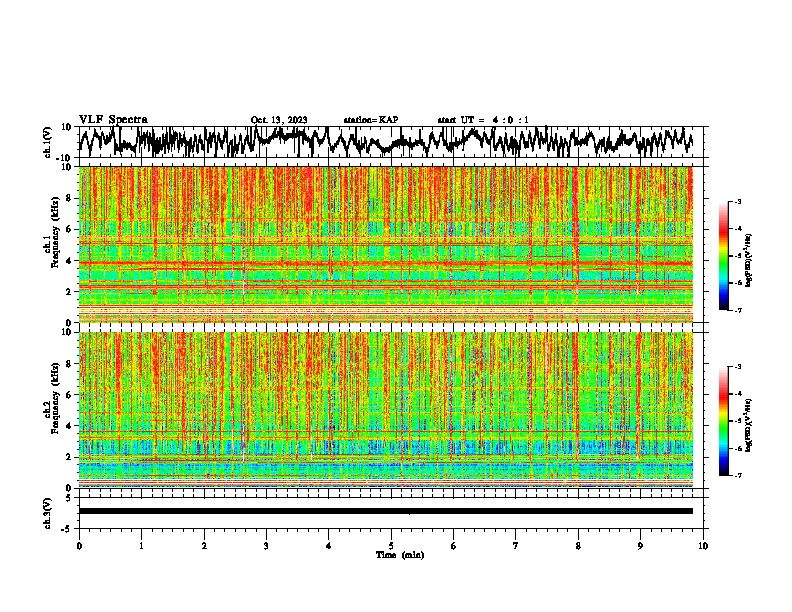
Task: Click the "-3" label on ch.2 color bar
Action: coord(738,367)
